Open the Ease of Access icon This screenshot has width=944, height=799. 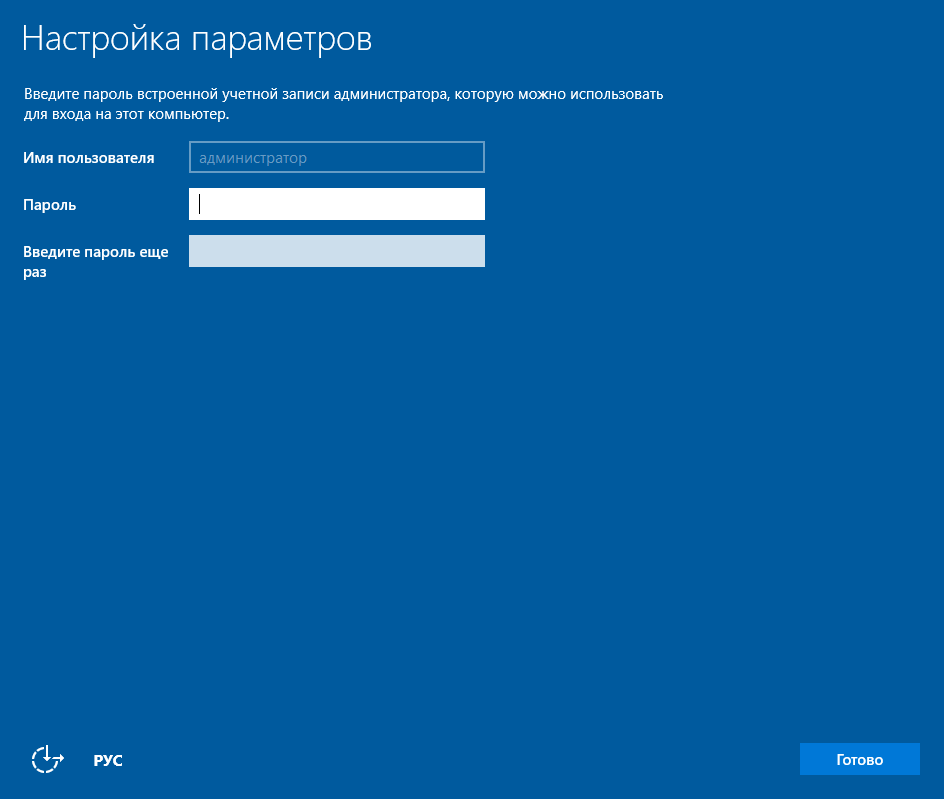pyautogui.click(x=48, y=759)
